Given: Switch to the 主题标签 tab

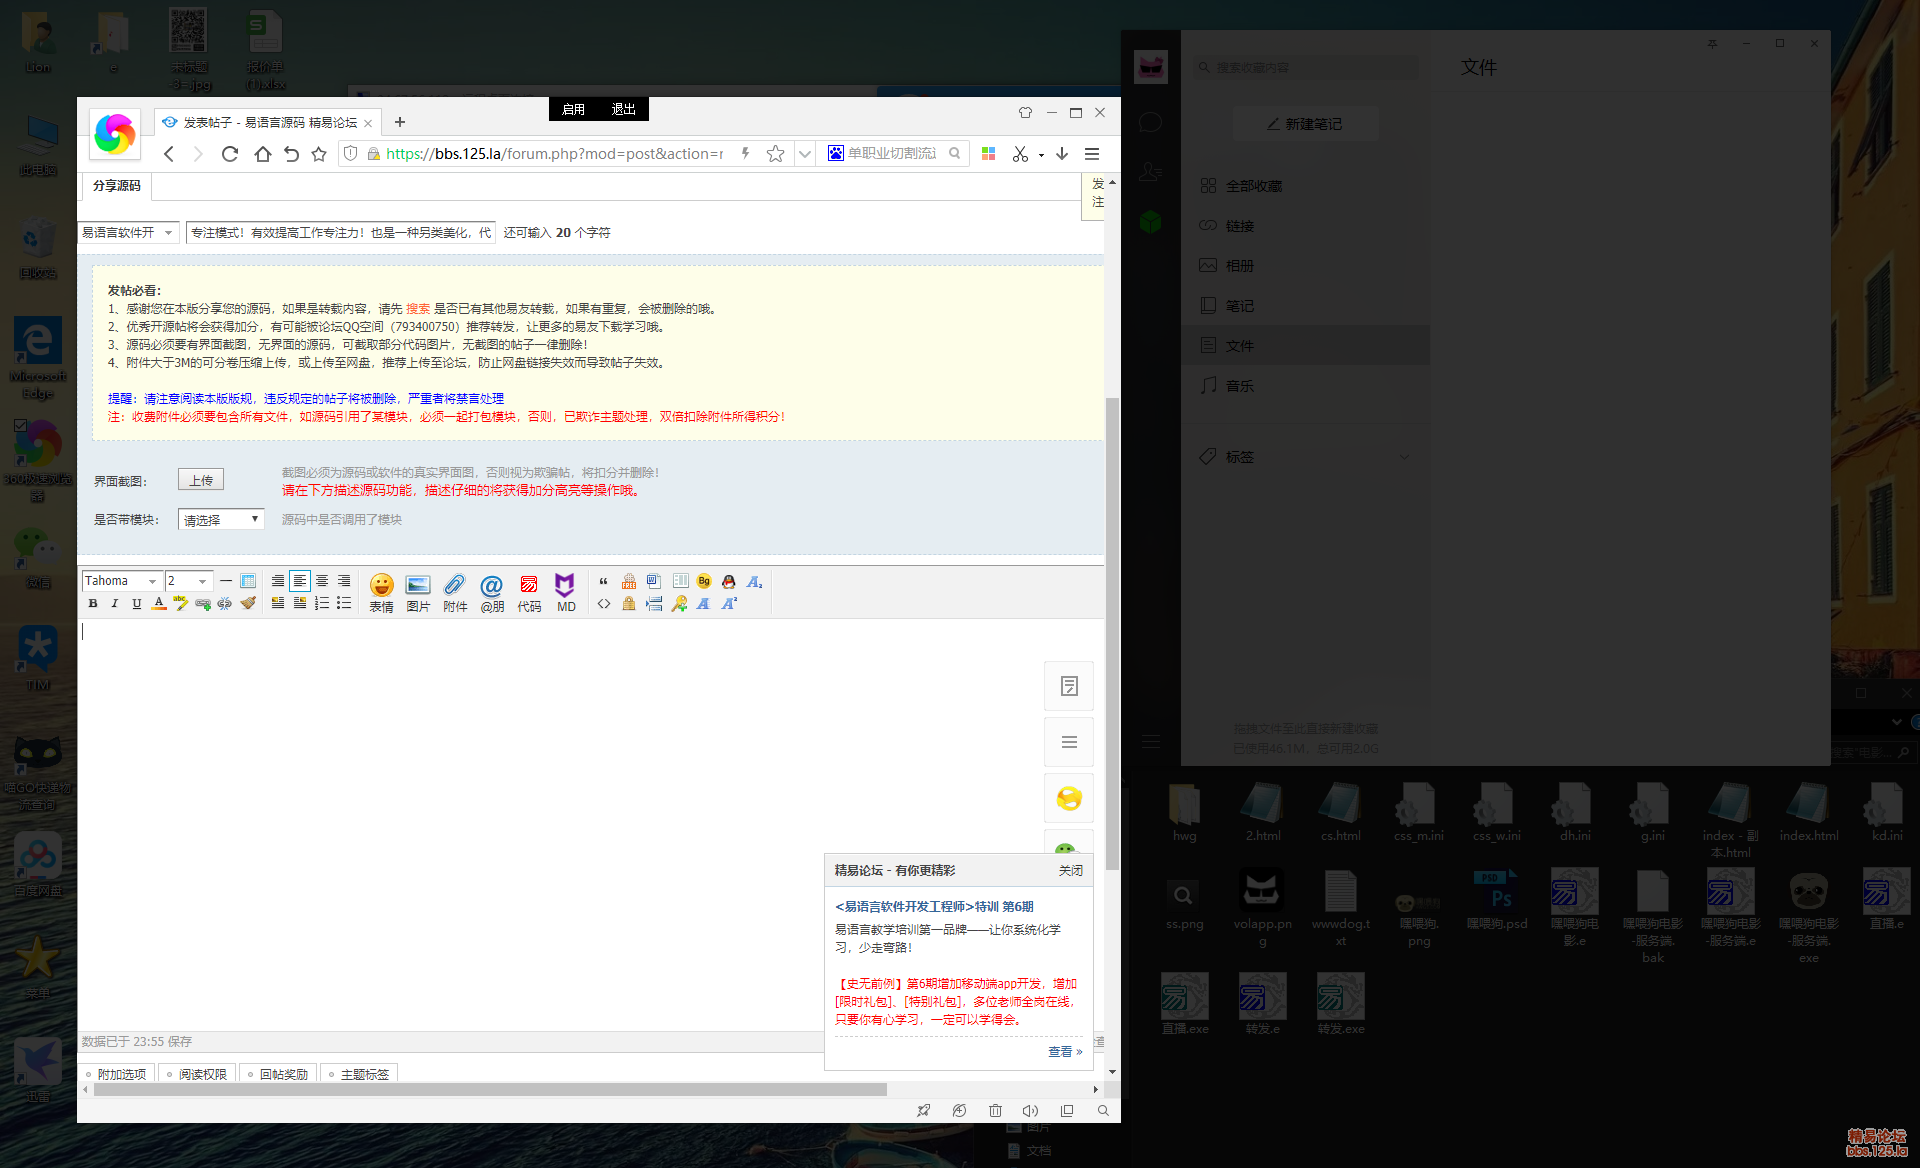Looking at the screenshot, I should coord(359,1074).
